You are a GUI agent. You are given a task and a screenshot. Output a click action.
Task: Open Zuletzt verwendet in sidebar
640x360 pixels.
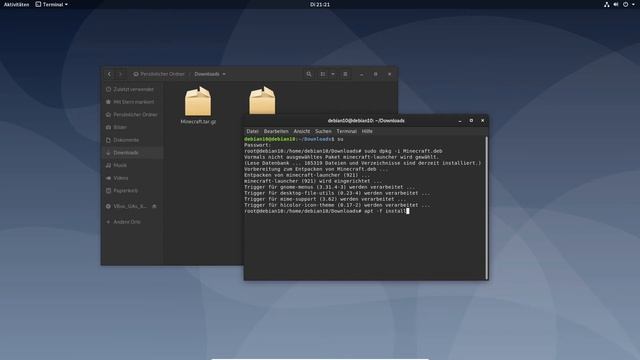133,89
